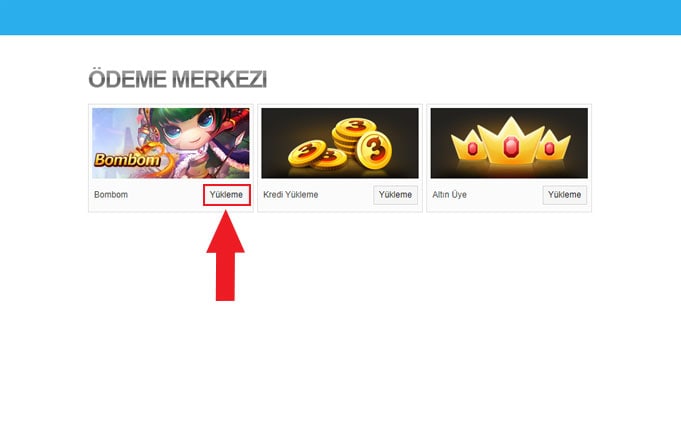Image resolution: width=681 pixels, height=434 pixels.
Task: Click the blue header bar at the top
Action: coord(340,17)
